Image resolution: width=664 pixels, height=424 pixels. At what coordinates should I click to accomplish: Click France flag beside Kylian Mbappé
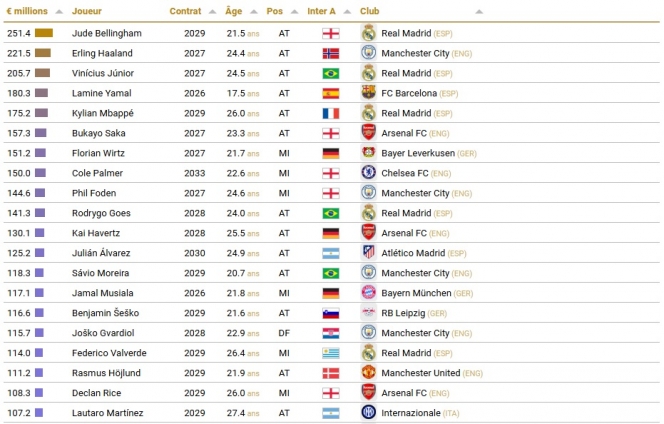[x=331, y=113]
